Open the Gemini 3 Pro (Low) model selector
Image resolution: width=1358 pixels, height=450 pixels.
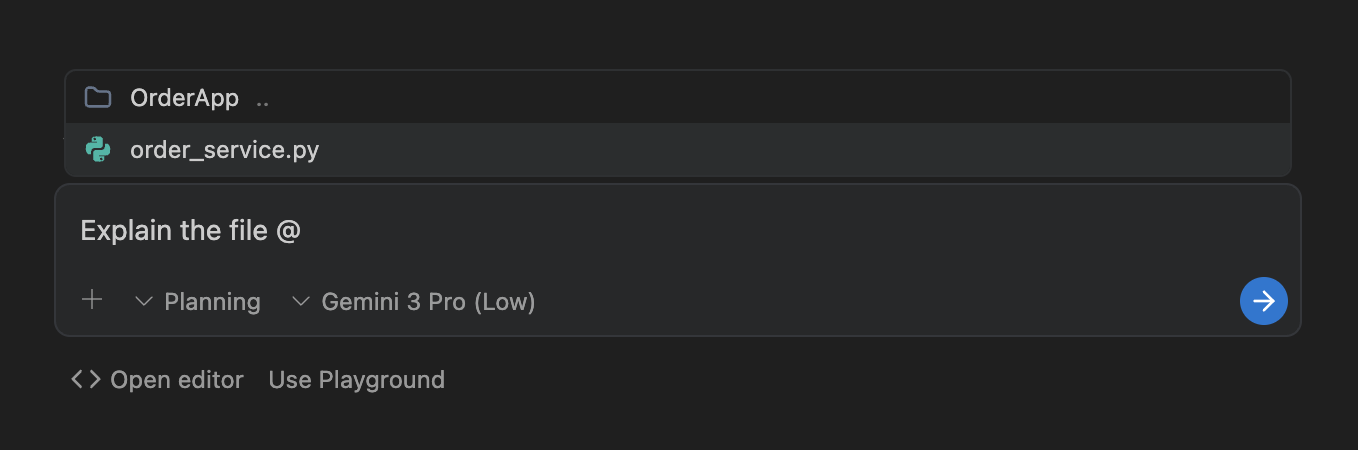pyautogui.click(x=428, y=302)
